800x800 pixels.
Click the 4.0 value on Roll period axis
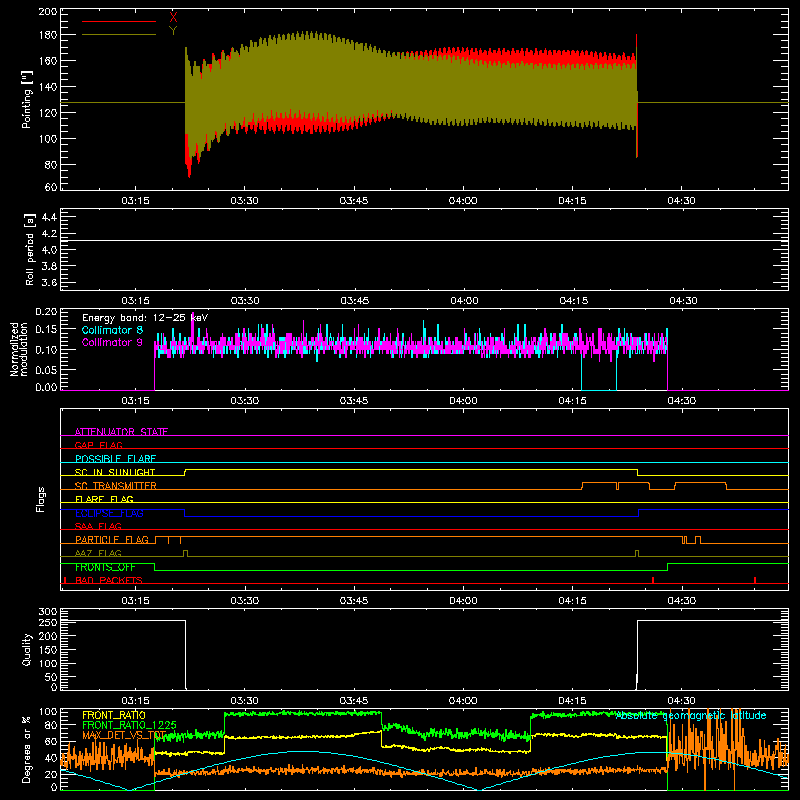[x=49, y=250]
